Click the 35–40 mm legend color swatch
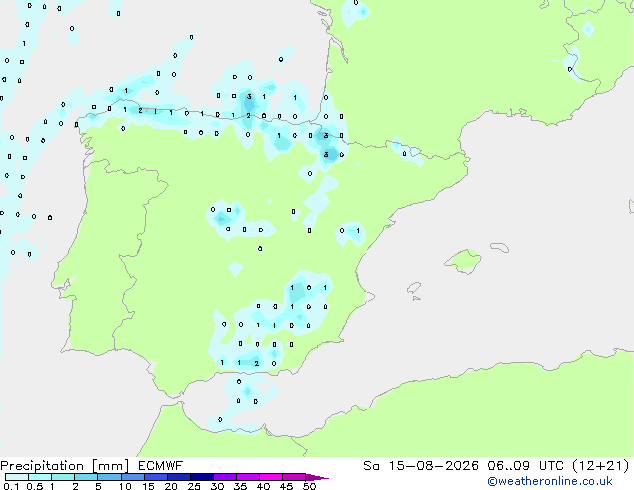Viewport: 634px width, 490px height. pyautogui.click(x=247, y=477)
